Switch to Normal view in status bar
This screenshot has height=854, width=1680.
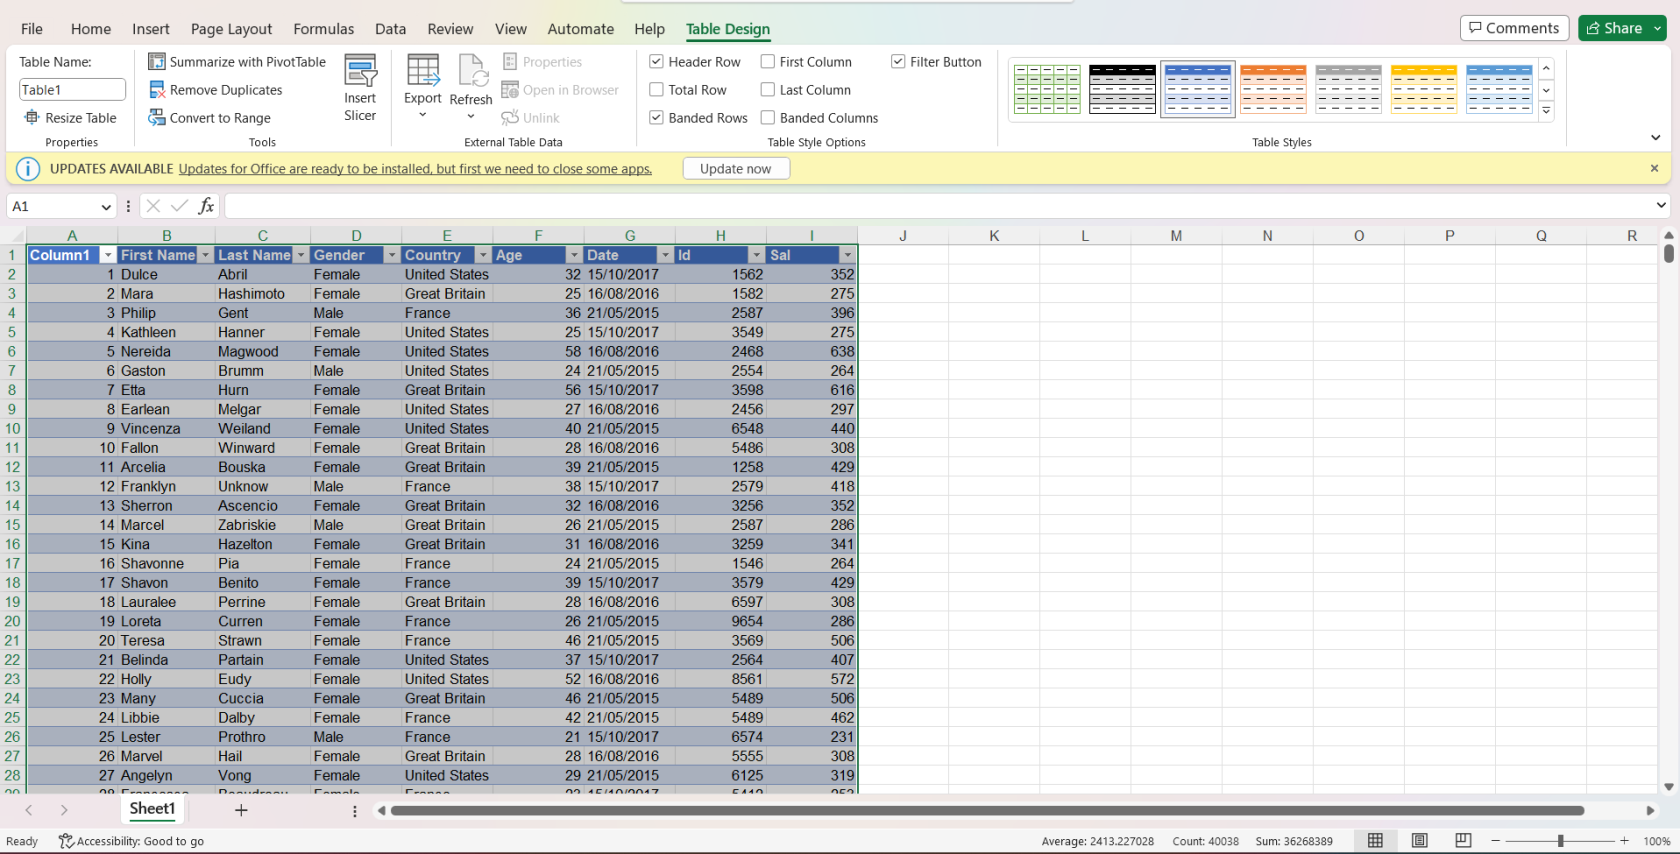coord(1375,841)
